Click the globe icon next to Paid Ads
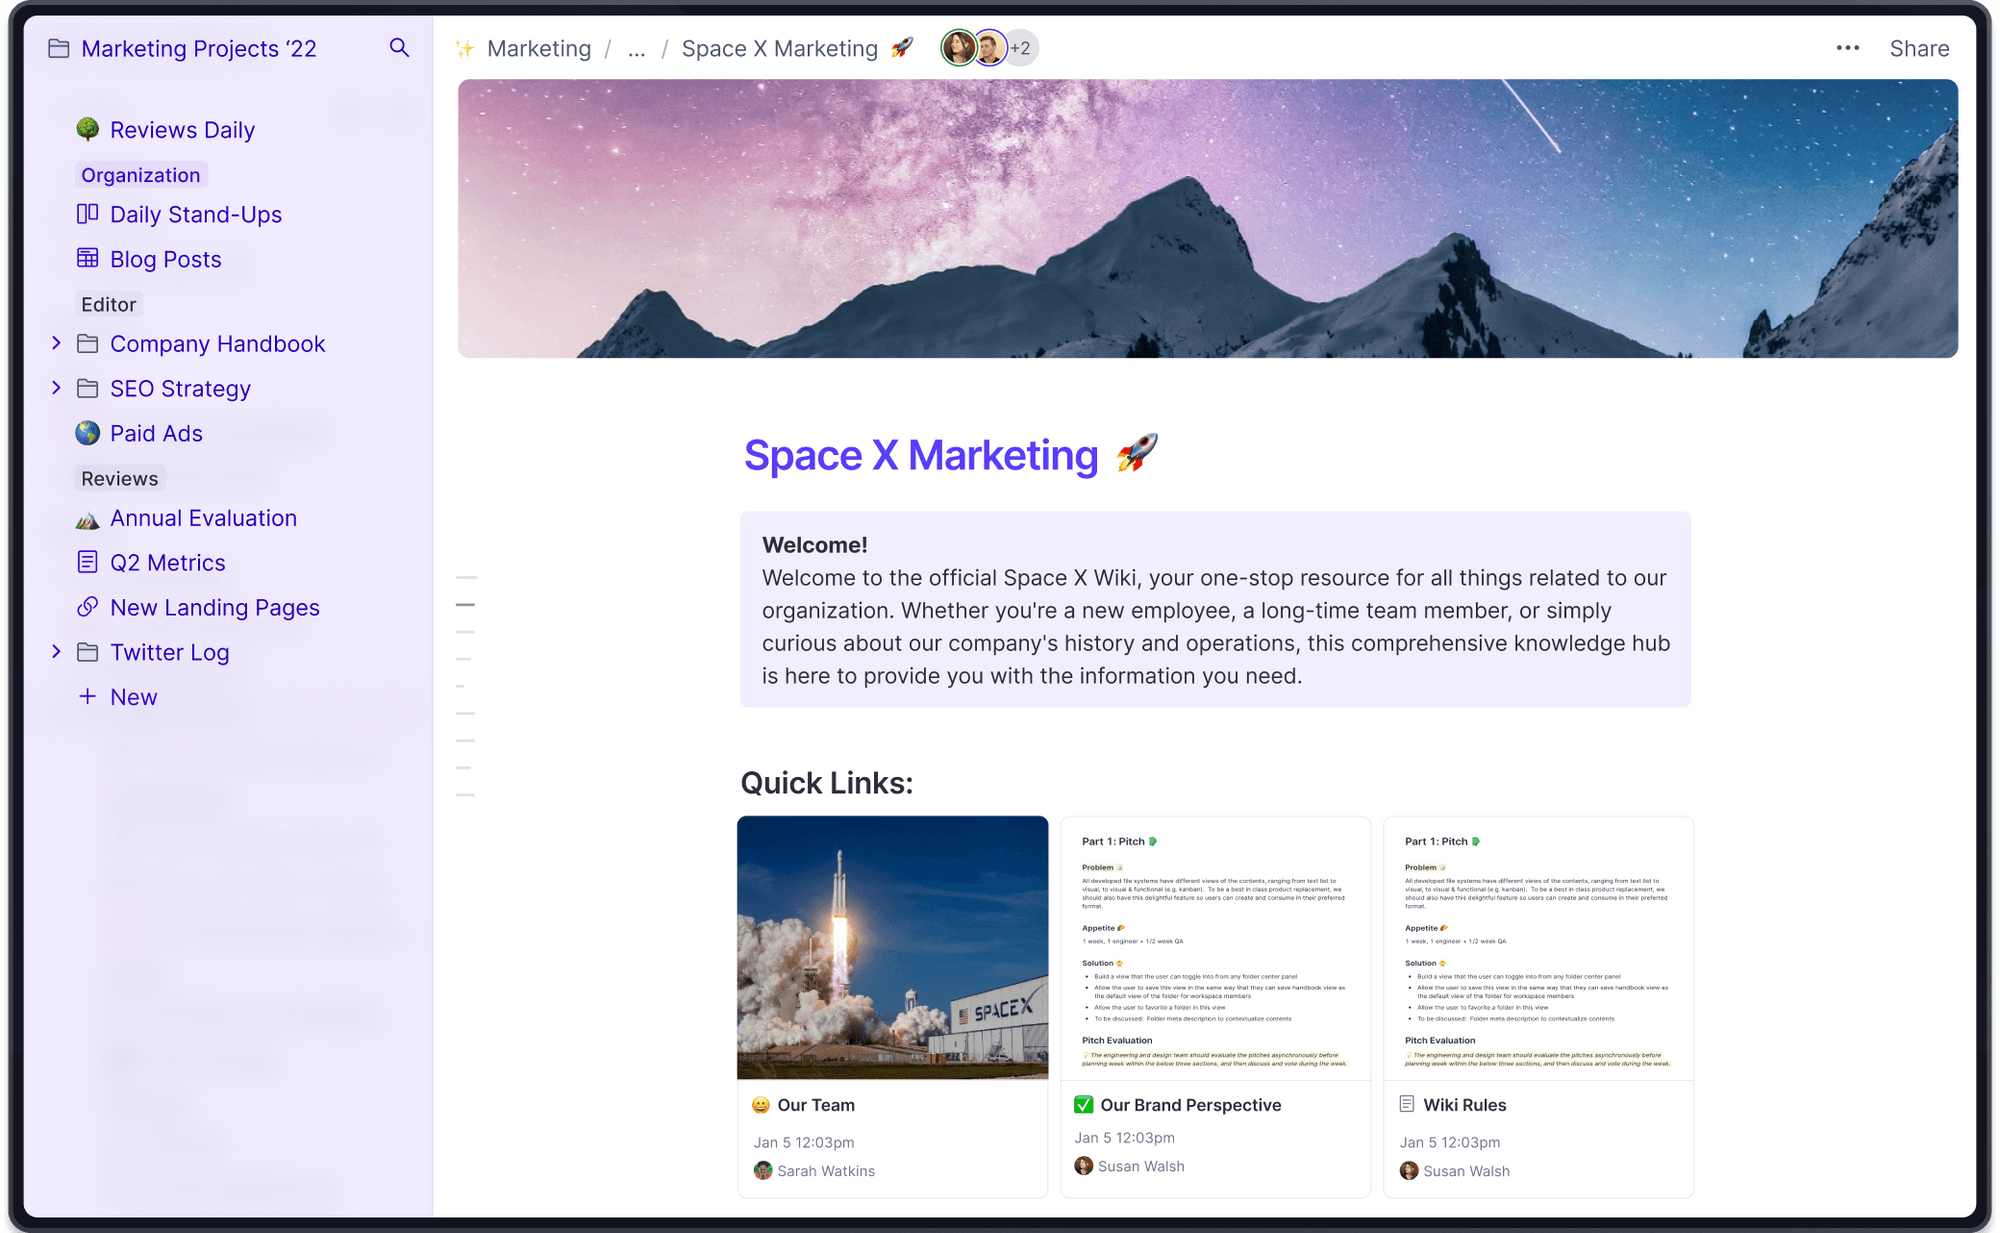The width and height of the screenshot is (2000, 1233). (88, 433)
